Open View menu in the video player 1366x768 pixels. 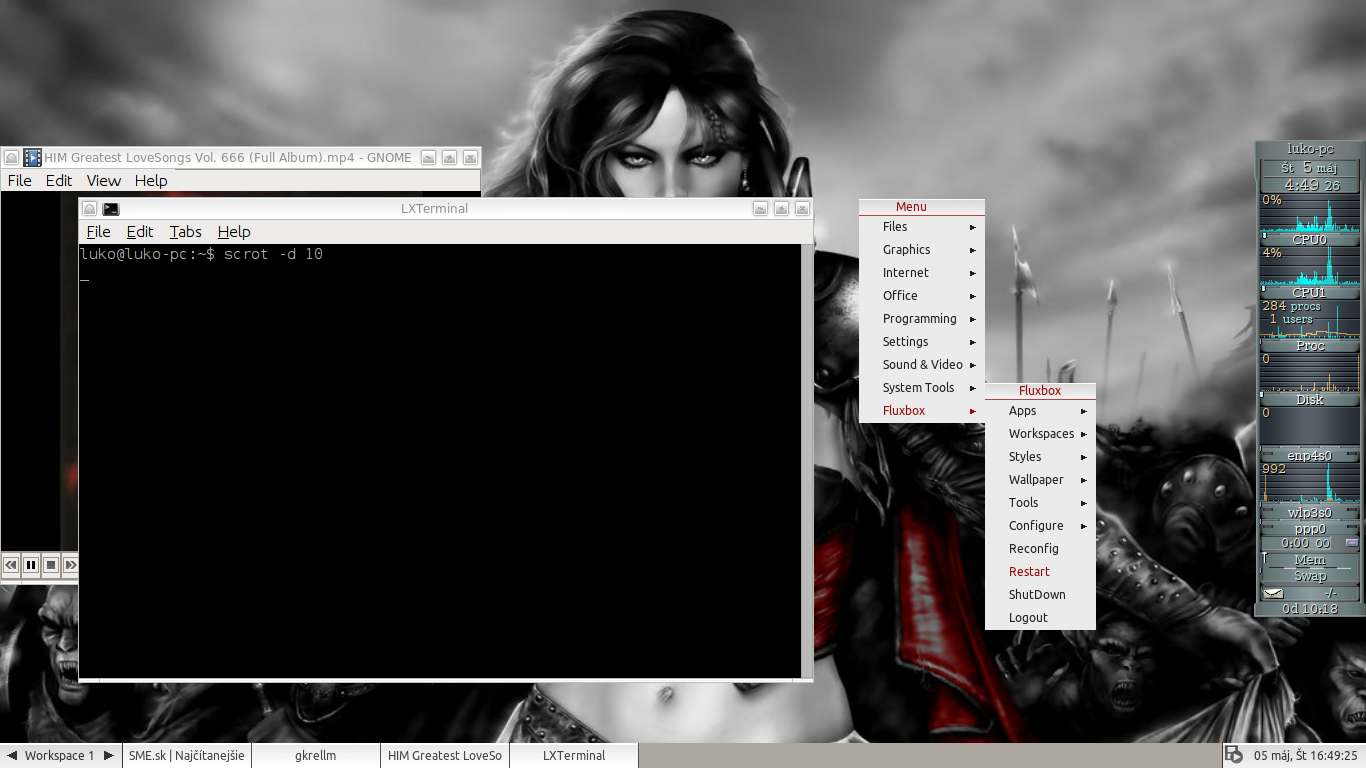pyautogui.click(x=103, y=180)
